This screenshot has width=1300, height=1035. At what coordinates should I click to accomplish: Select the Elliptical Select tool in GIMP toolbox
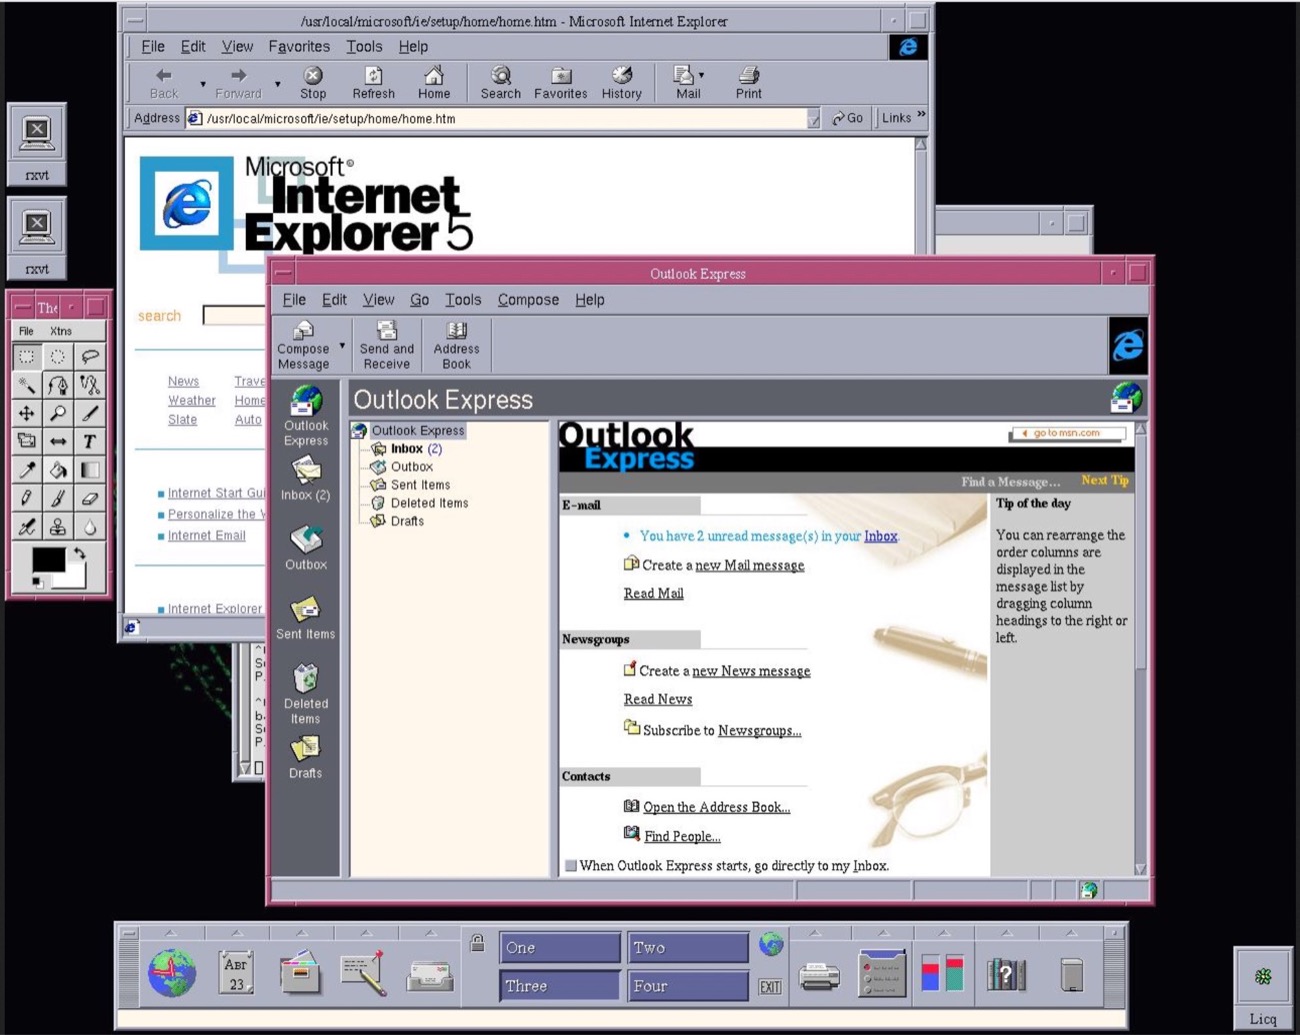[x=58, y=356]
